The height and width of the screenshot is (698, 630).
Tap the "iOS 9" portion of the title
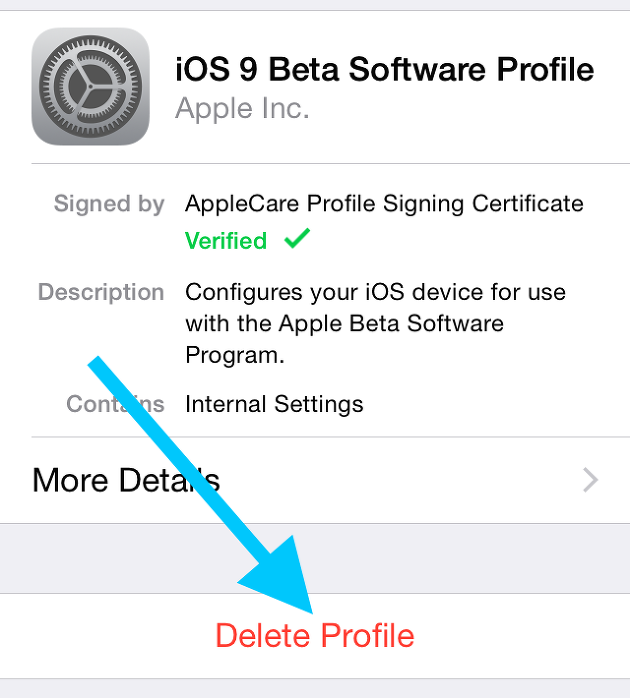point(216,69)
